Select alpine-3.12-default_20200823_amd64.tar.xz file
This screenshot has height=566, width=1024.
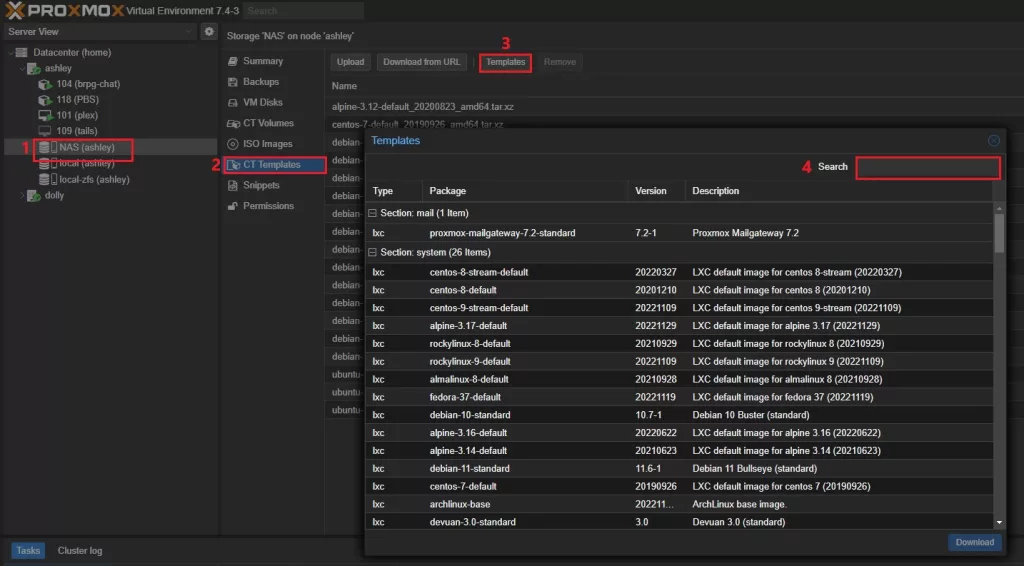(x=423, y=106)
